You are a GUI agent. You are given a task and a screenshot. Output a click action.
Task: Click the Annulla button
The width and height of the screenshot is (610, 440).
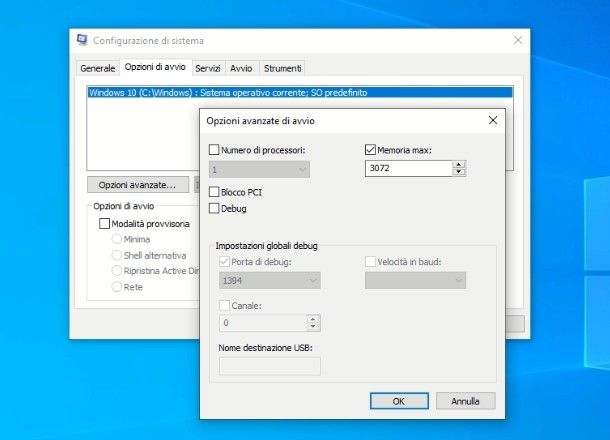(x=466, y=401)
